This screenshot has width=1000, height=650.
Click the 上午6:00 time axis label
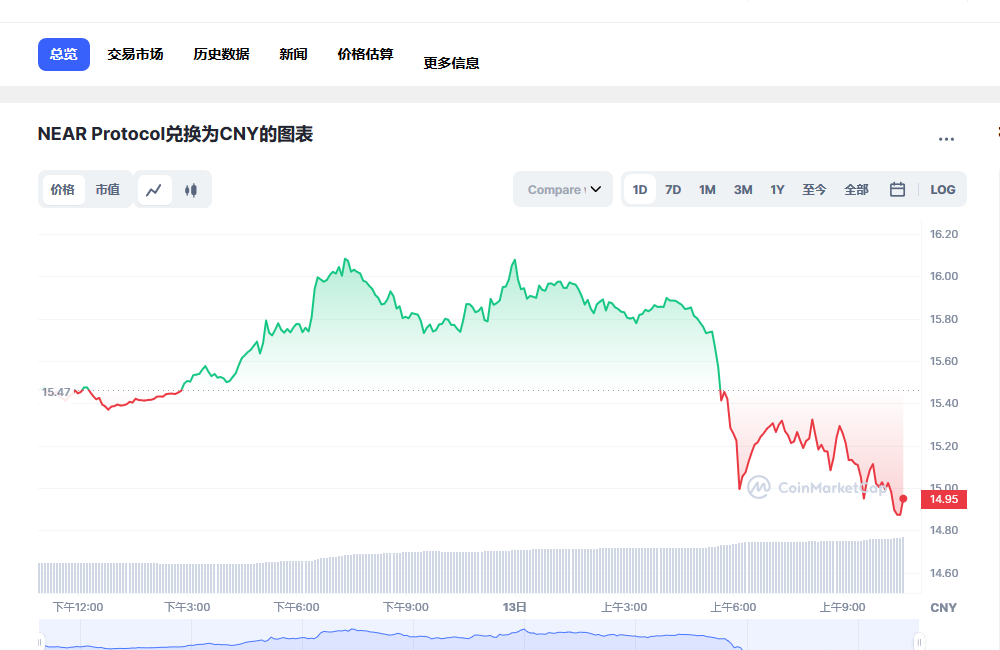(733, 607)
